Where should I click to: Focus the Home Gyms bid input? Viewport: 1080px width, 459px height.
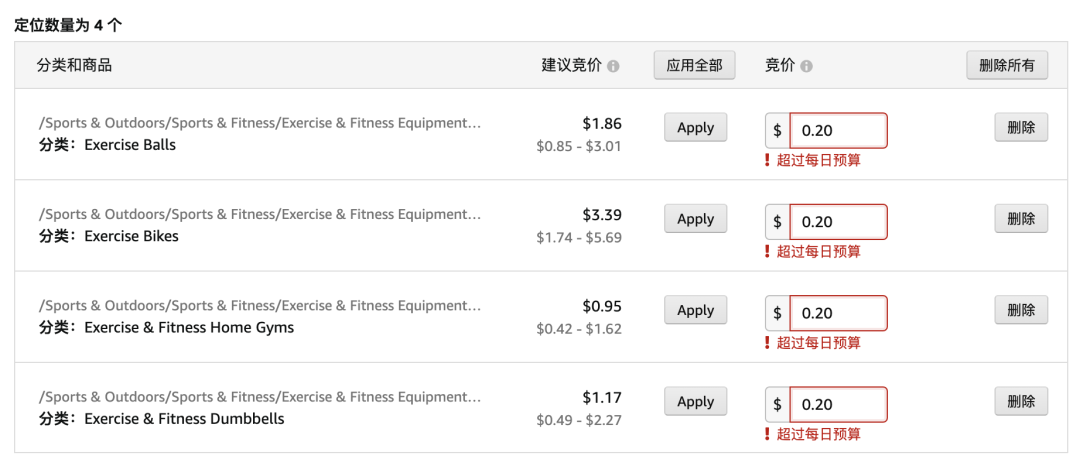coord(838,313)
